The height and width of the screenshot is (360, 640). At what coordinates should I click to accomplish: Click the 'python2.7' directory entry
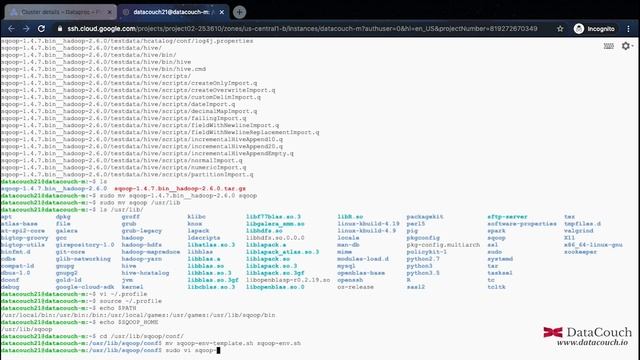423,259
